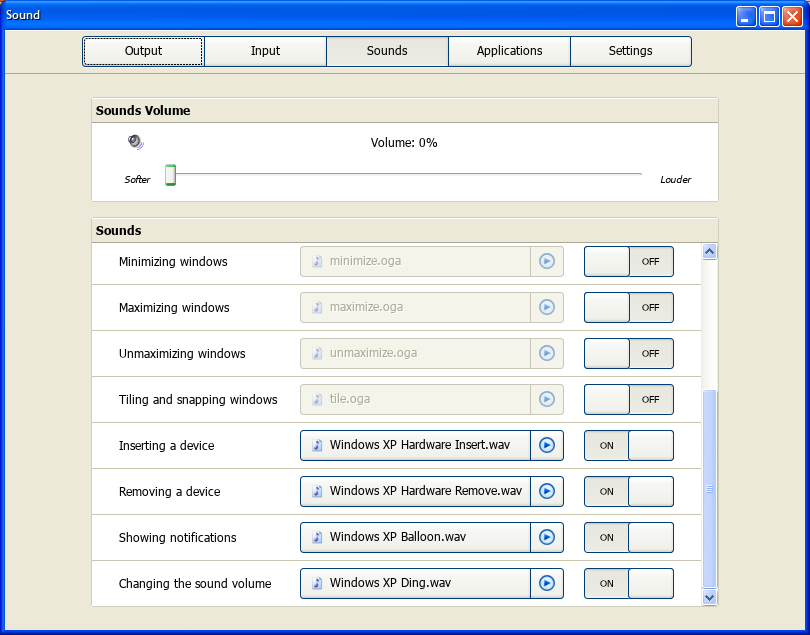Choose a different file for Changing the sound volume
The image size is (810, 635).
(415, 583)
